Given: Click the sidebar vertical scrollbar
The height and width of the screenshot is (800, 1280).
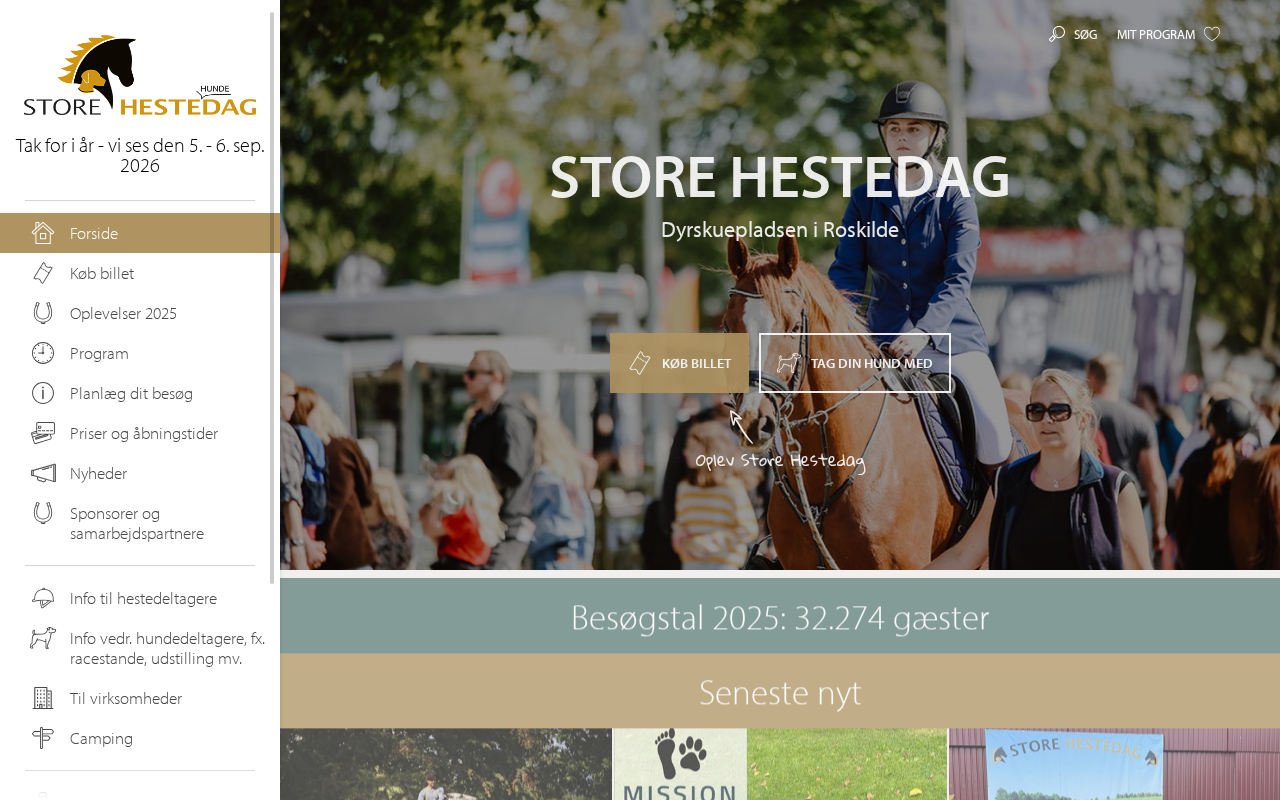Looking at the screenshot, I should coord(272,298).
